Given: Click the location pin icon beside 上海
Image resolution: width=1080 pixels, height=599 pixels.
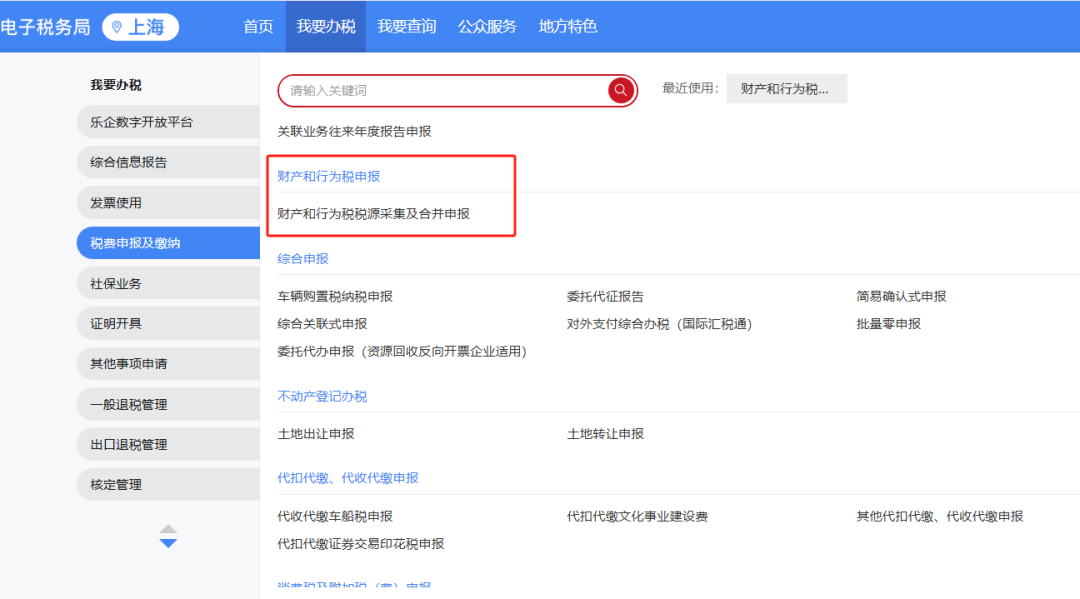Looking at the screenshot, I should coord(117,27).
